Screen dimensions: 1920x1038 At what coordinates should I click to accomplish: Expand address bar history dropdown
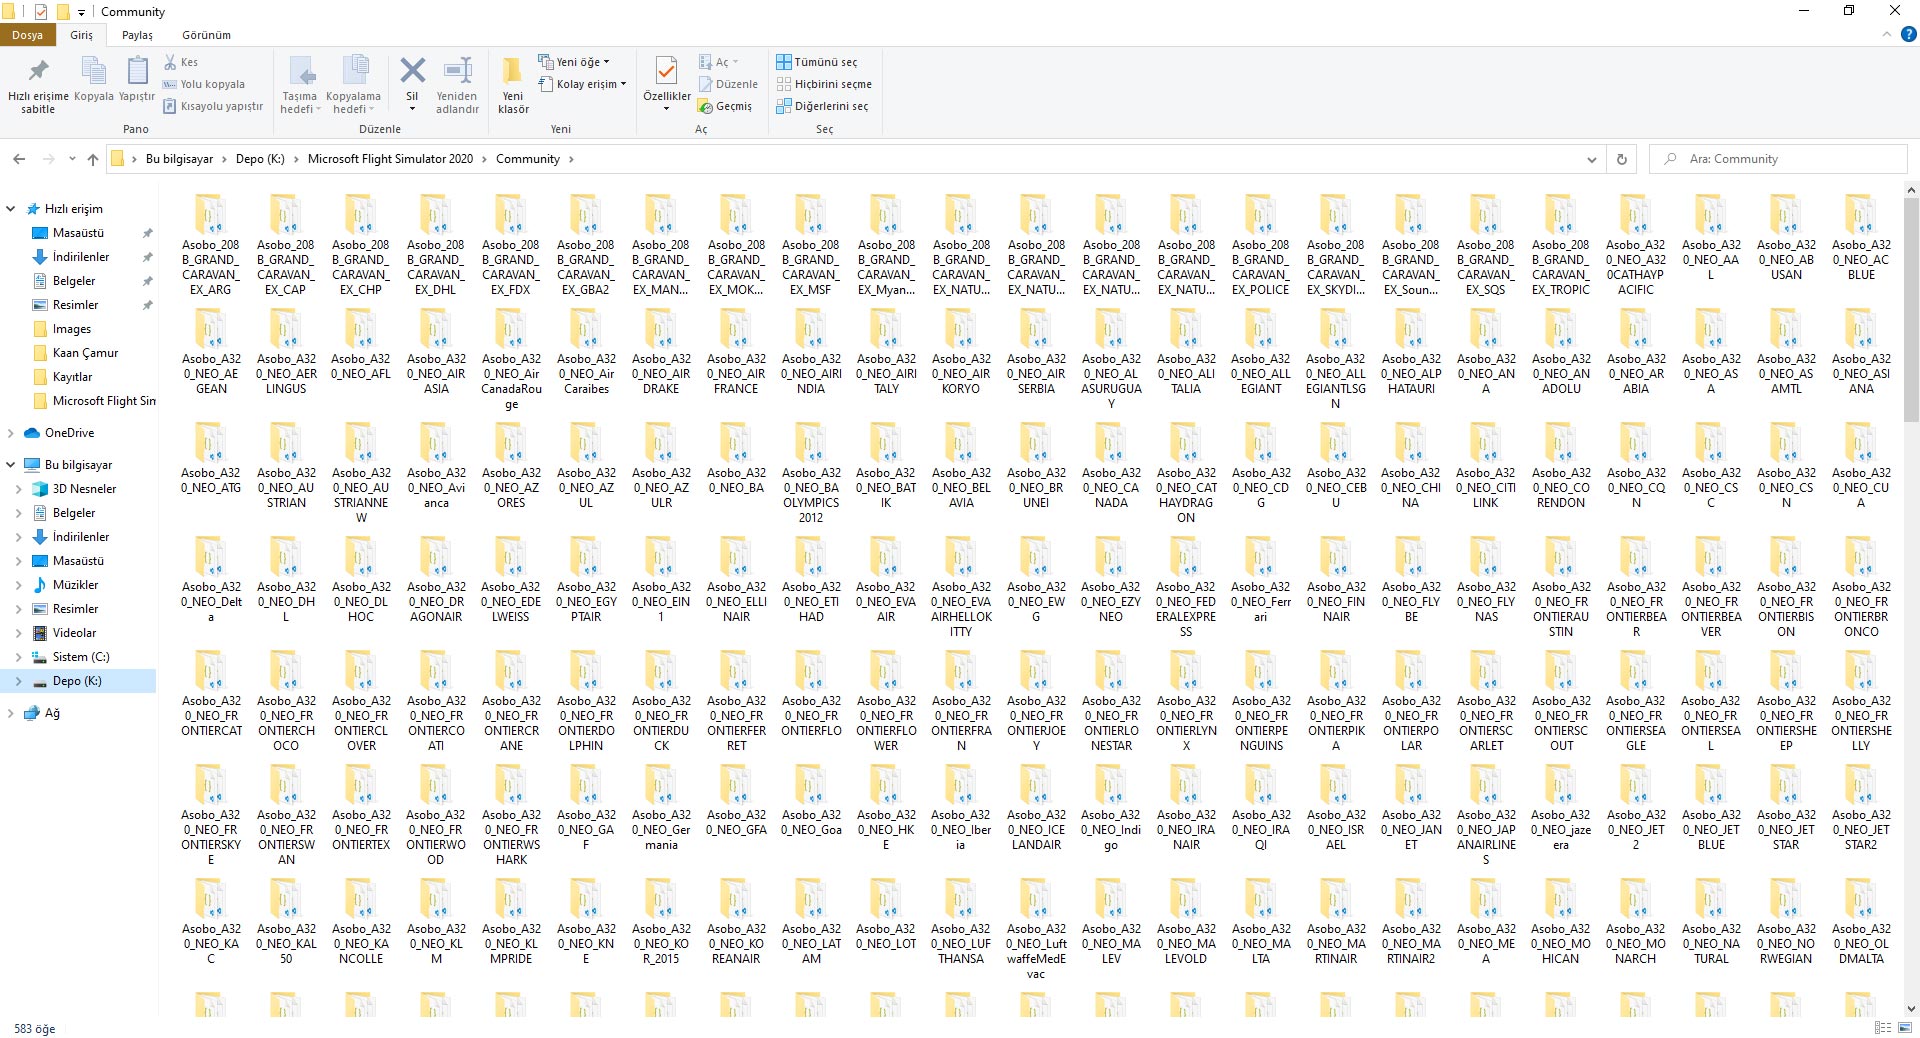(x=1591, y=159)
